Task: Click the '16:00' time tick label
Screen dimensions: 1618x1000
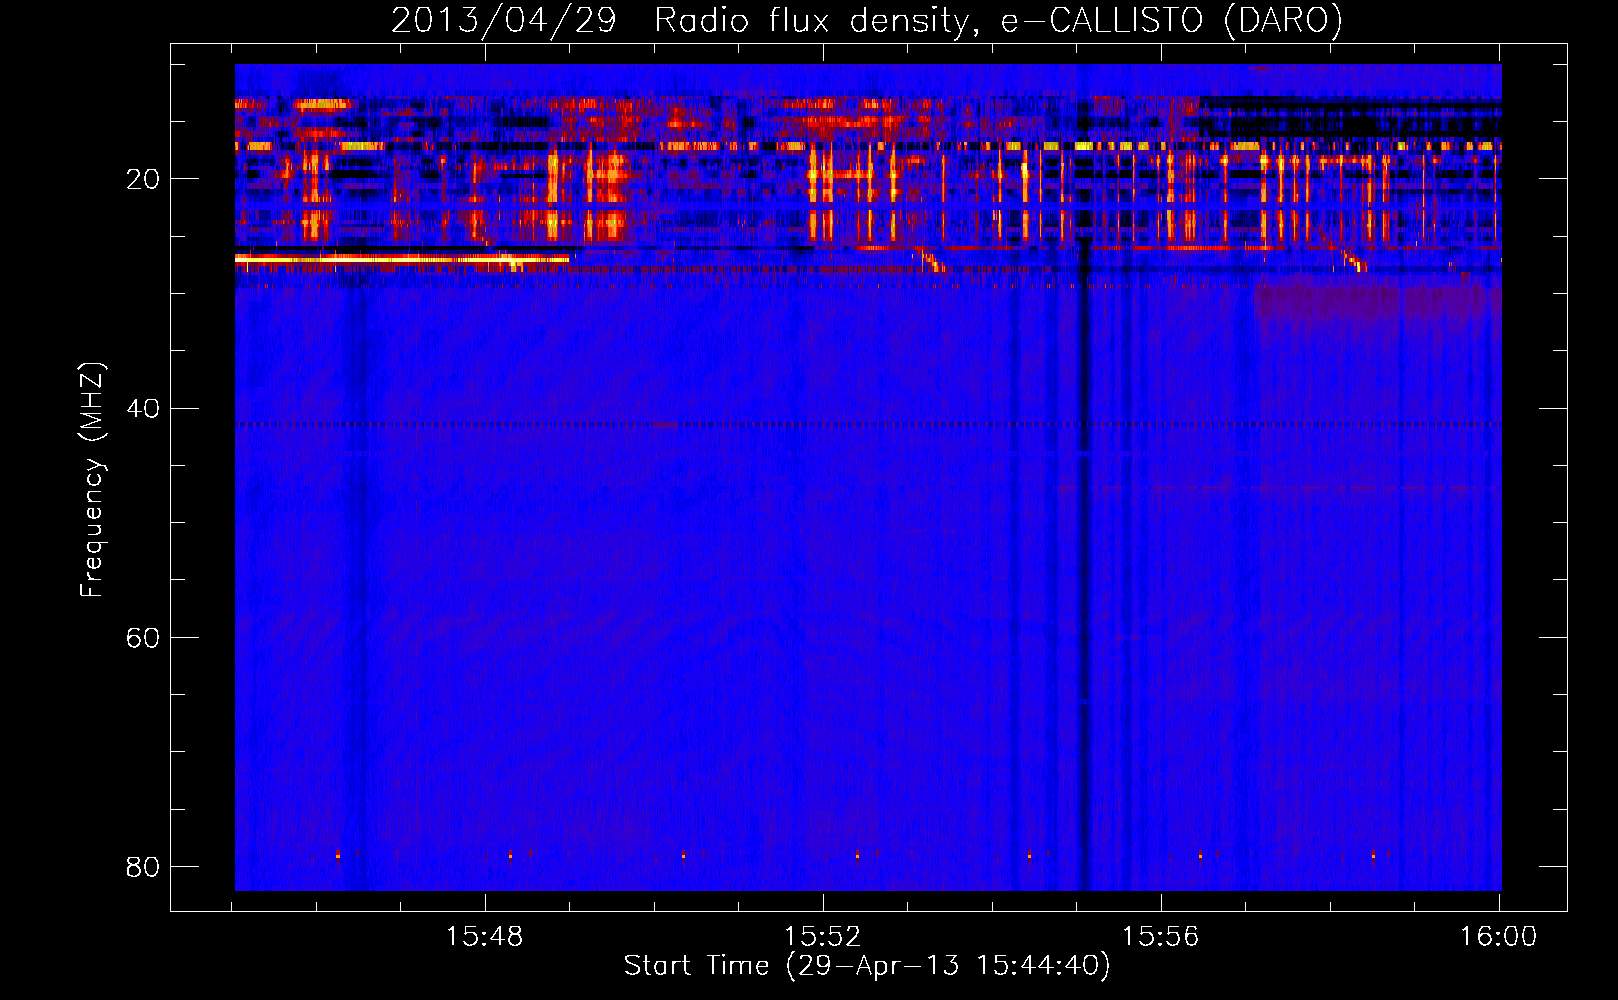Action: click(1498, 937)
